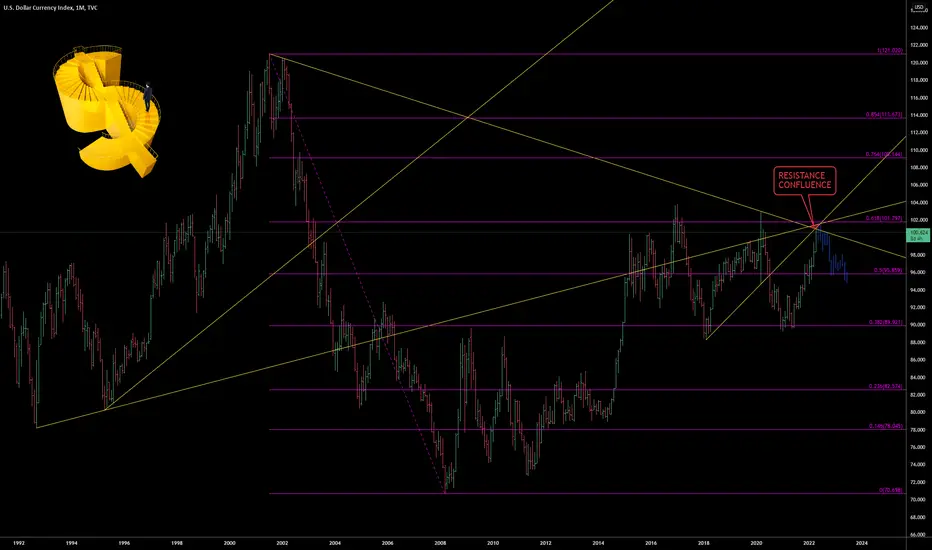Select the Fib level label 0.236(82.574)
Image resolution: width=932 pixels, height=550 pixels.
pos(886,386)
